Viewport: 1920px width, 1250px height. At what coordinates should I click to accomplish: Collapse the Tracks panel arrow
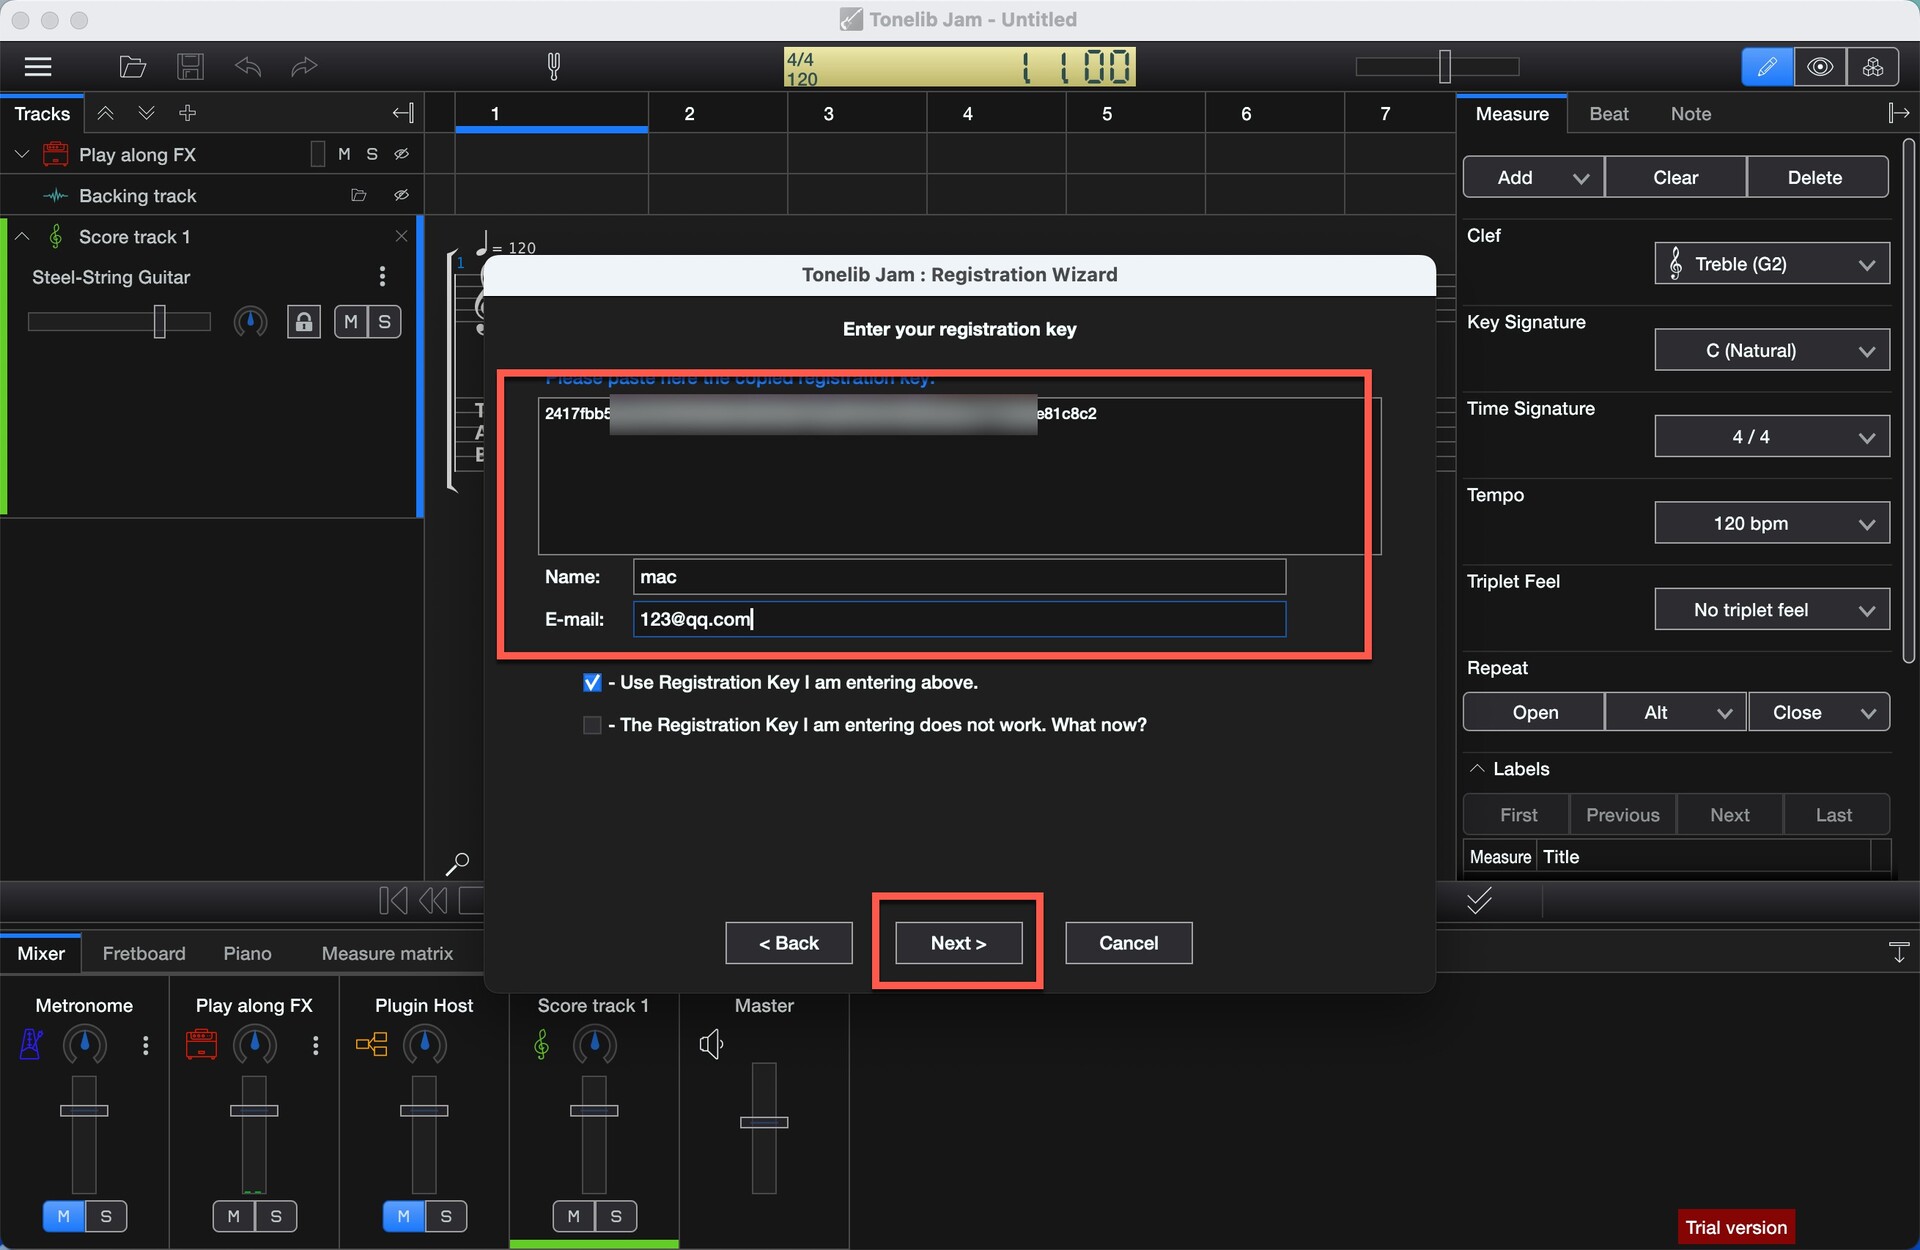pyautogui.click(x=403, y=113)
